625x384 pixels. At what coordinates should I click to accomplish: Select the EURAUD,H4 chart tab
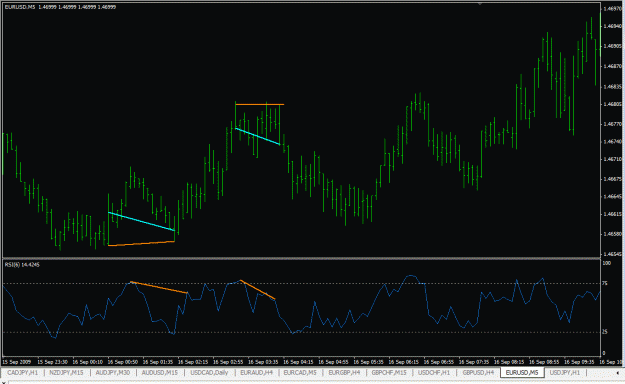[x=257, y=373]
